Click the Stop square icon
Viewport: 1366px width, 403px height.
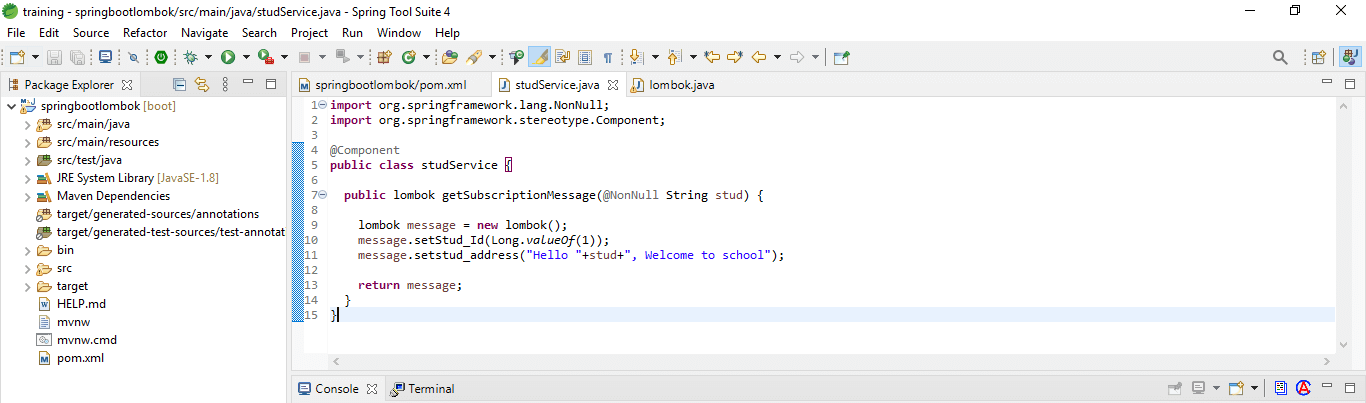coord(304,57)
